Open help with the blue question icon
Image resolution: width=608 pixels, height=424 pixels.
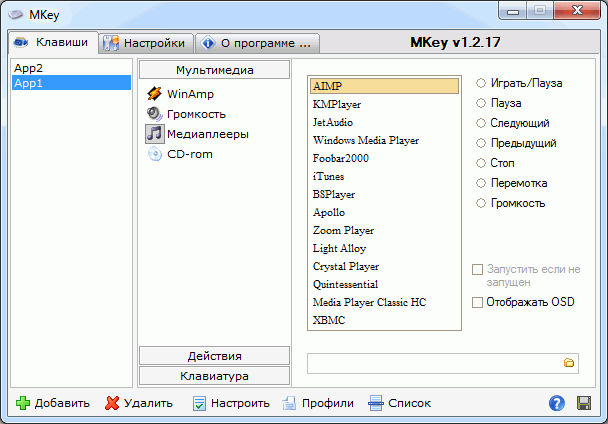click(556, 403)
